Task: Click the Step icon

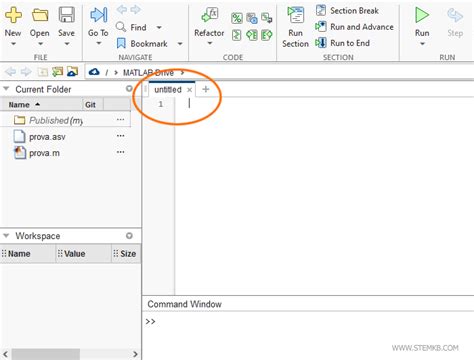Action: coord(455,15)
